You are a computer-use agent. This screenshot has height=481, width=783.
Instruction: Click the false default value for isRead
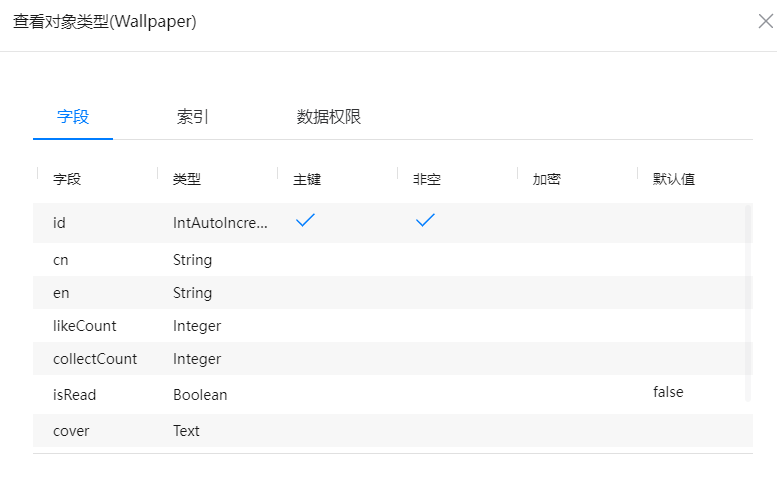click(668, 392)
